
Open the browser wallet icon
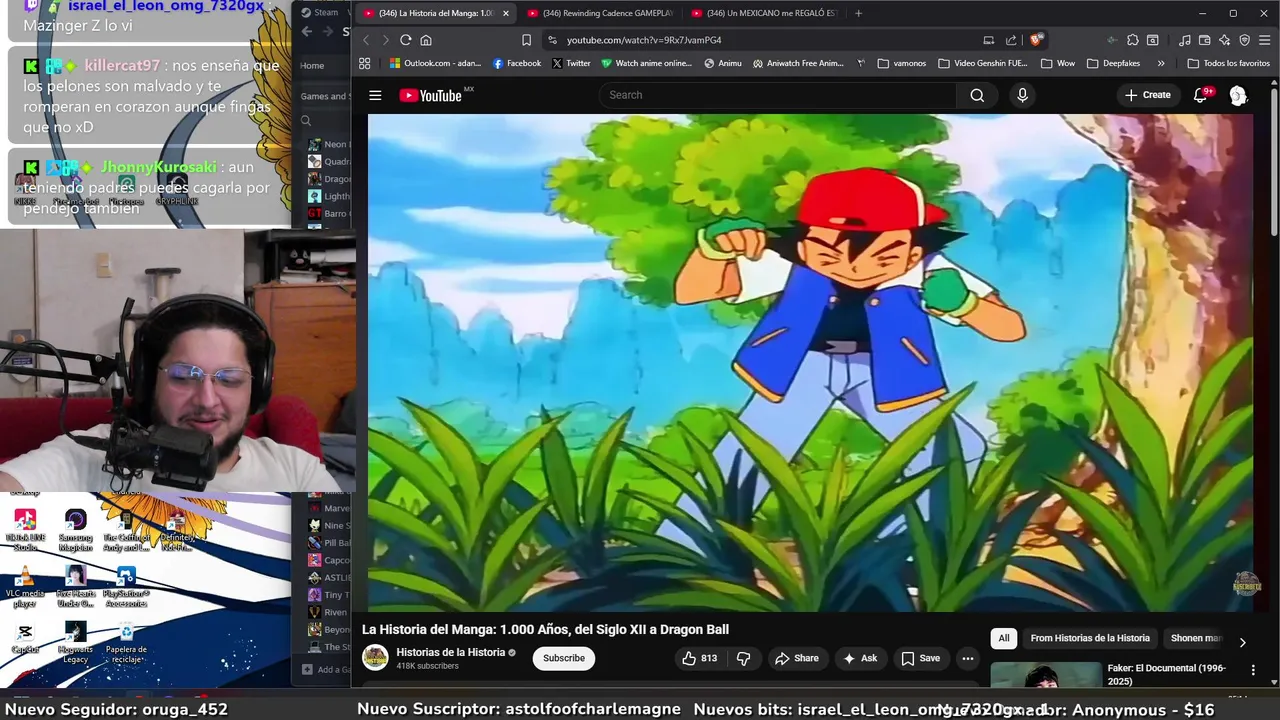point(1205,40)
